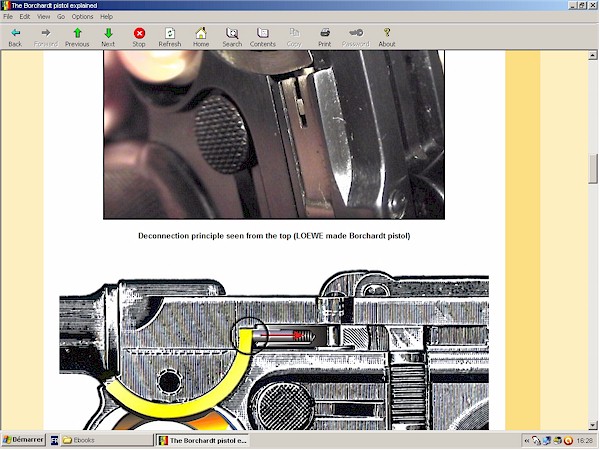The height and width of the screenshot is (450, 600).
Task: Refresh the current page
Action: (170, 38)
